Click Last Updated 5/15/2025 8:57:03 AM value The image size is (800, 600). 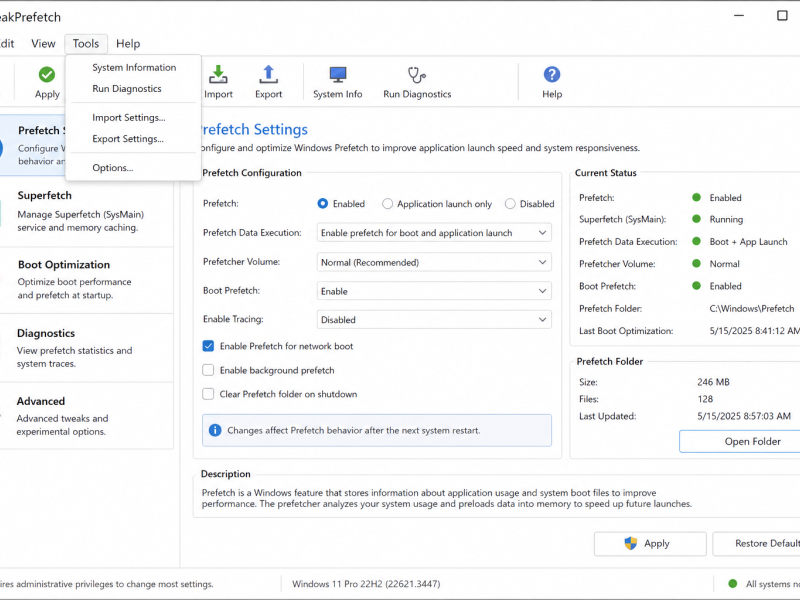[x=744, y=416]
